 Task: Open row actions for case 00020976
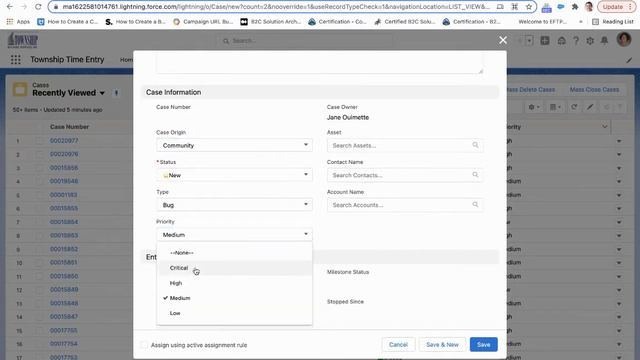(619, 154)
